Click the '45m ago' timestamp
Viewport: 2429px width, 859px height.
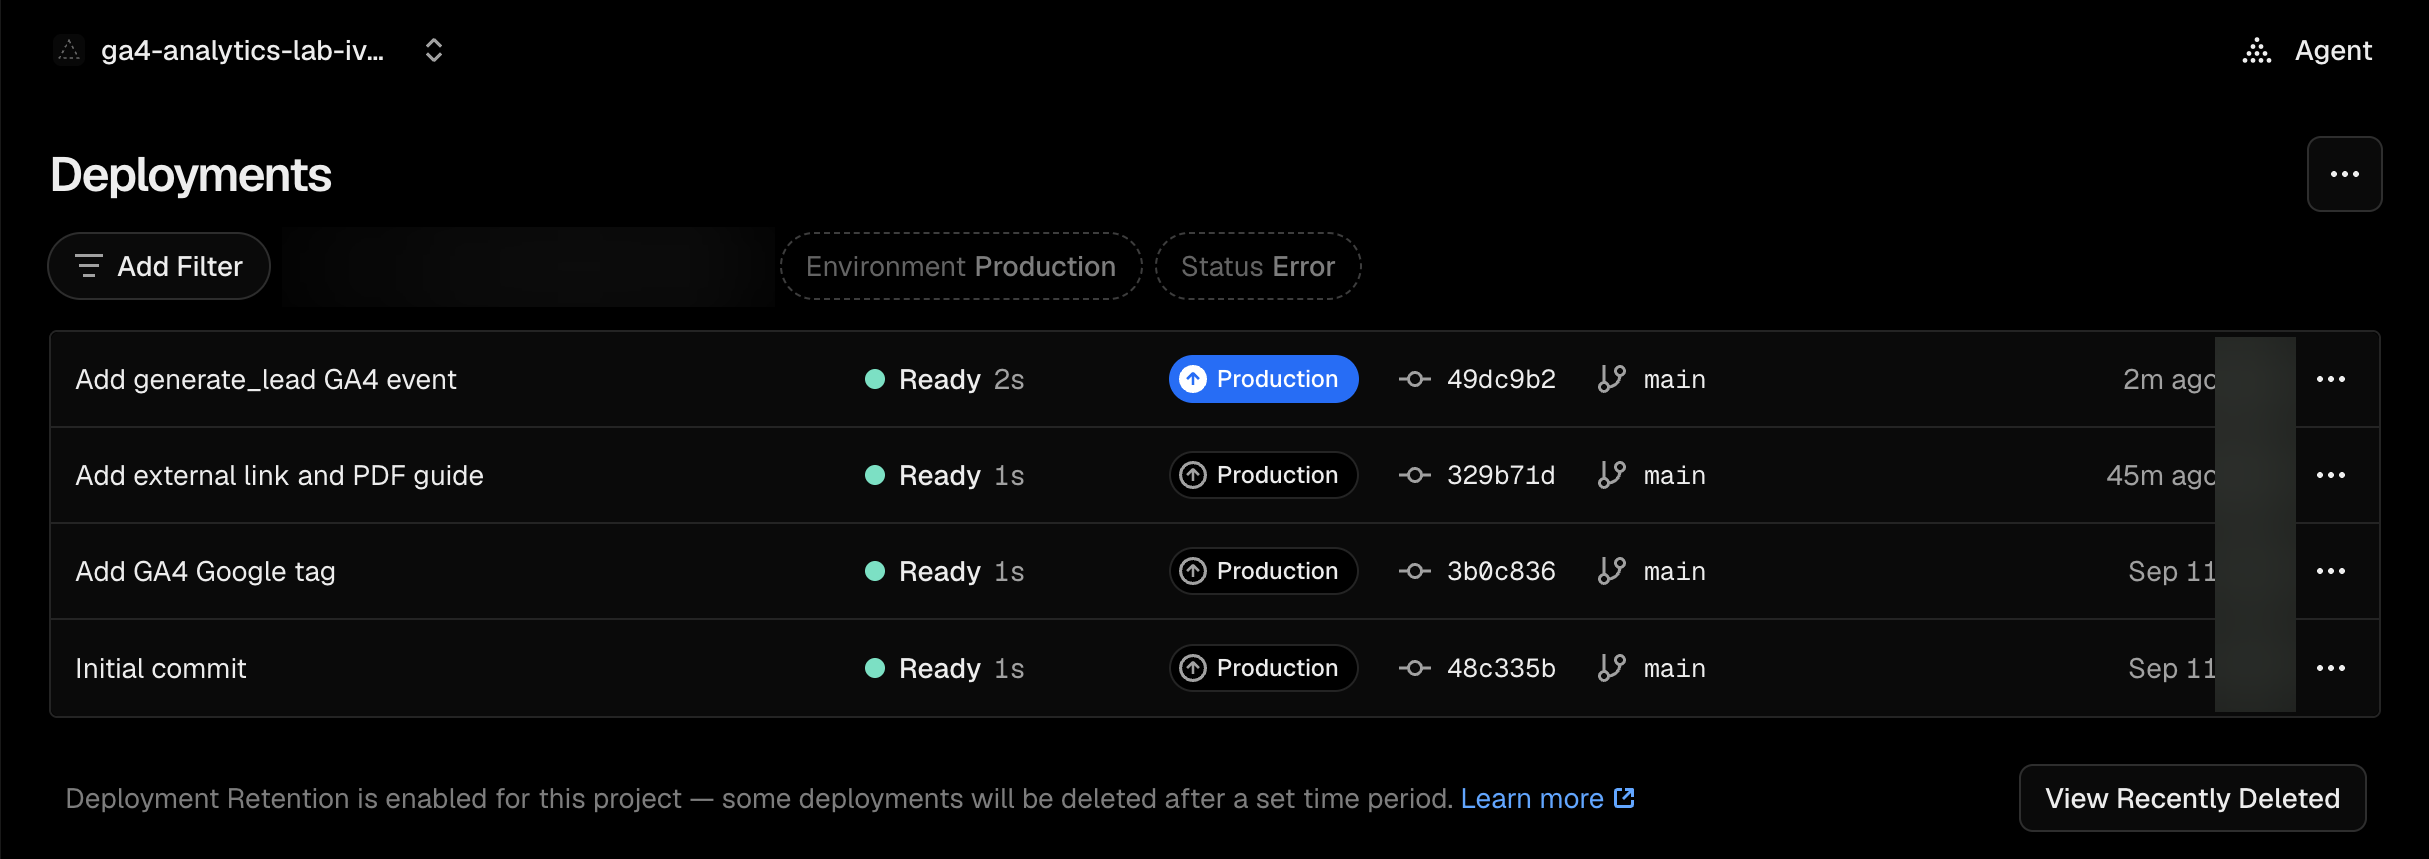[2161, 475]
